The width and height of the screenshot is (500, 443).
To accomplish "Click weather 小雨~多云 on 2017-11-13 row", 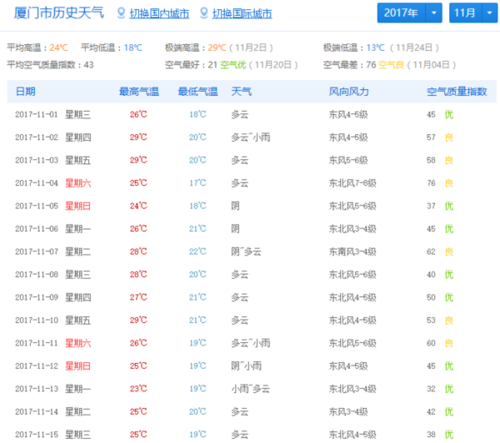I will pyautogui.click(x=251, y=389).
